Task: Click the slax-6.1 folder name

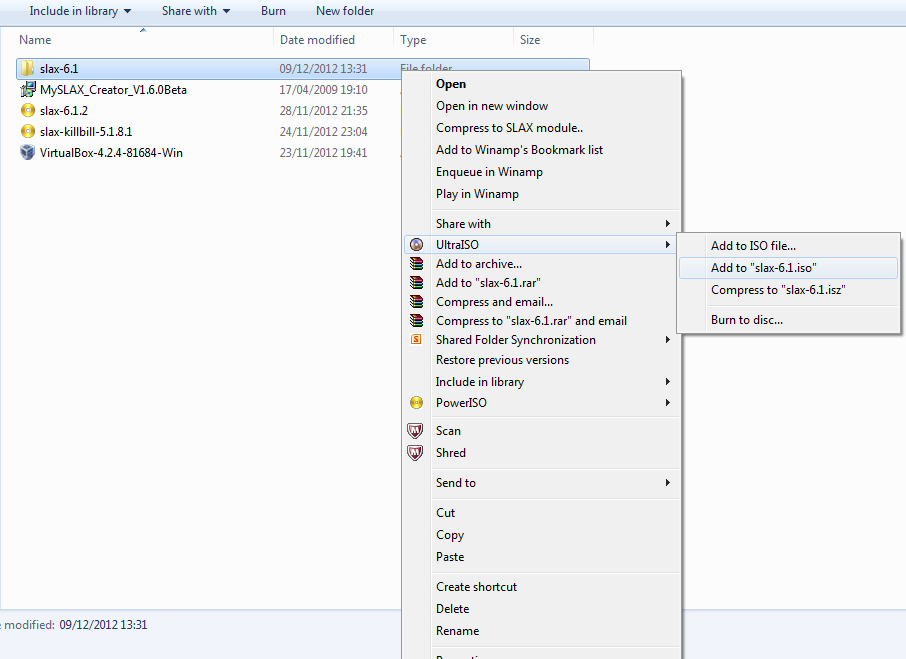Action: click(x=59, y=69)
